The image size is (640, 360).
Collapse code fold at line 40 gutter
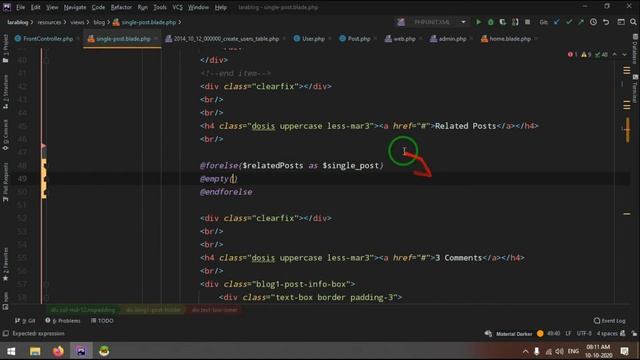tap(46, 60)
